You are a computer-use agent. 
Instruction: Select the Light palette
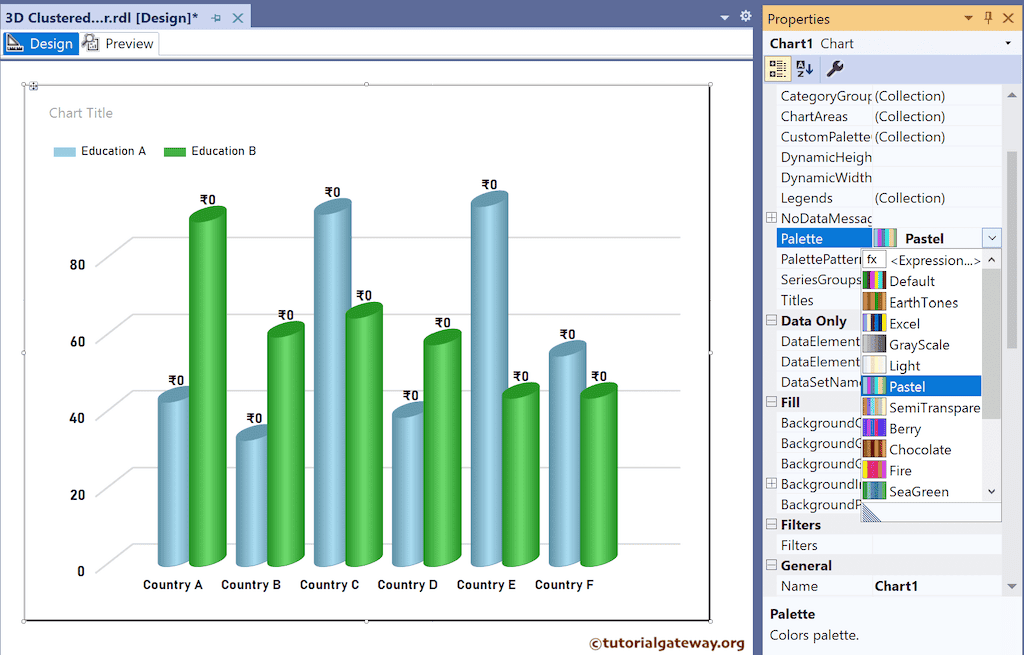click(921, 365)
